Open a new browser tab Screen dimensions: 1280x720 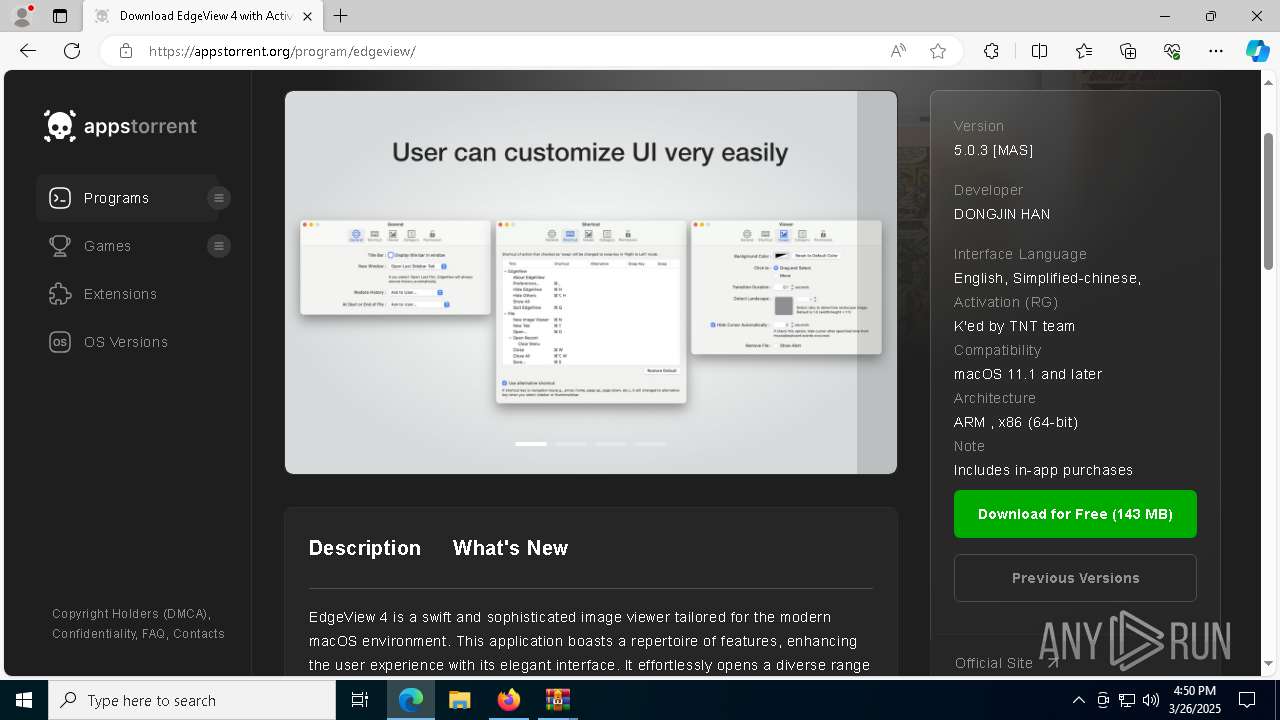click(341, 16)
